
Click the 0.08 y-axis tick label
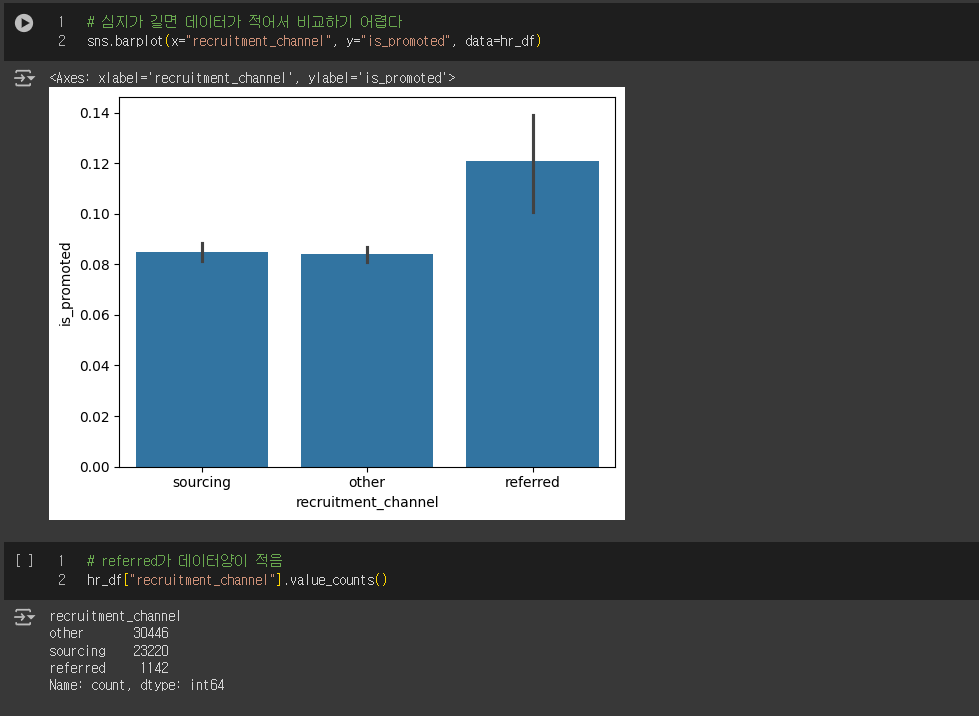[x=94, y=265]
